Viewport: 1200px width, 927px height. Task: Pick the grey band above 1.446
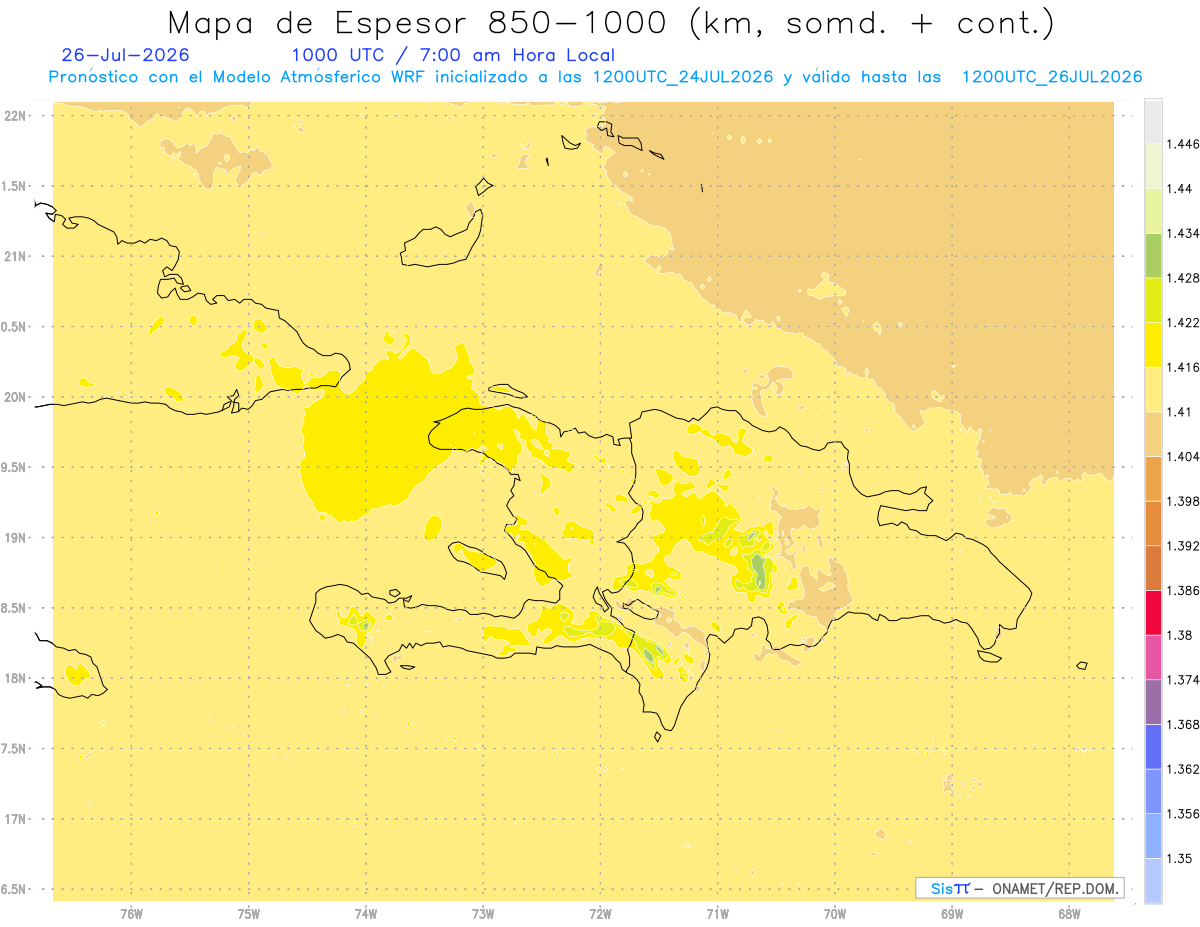pyautogui.click(x=1153, y=121)
